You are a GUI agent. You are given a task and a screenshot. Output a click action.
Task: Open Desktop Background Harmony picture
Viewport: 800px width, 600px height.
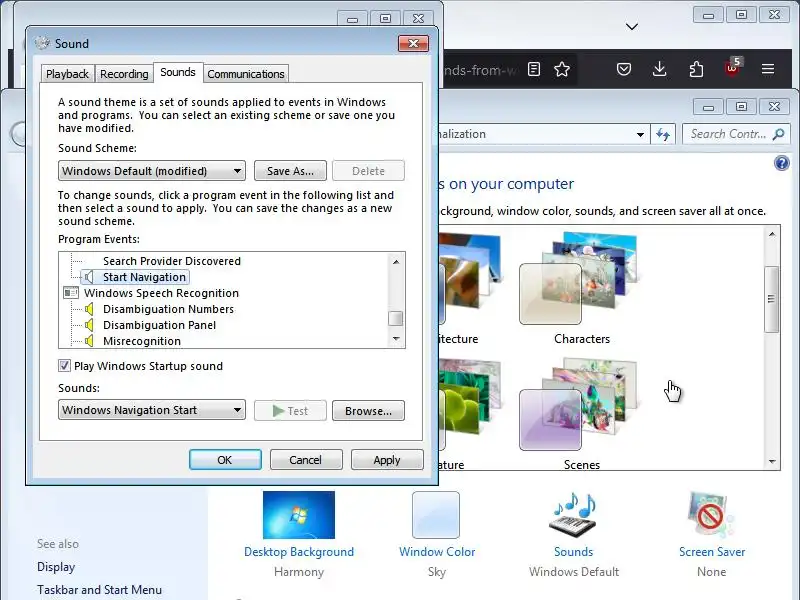coord(299,515)
